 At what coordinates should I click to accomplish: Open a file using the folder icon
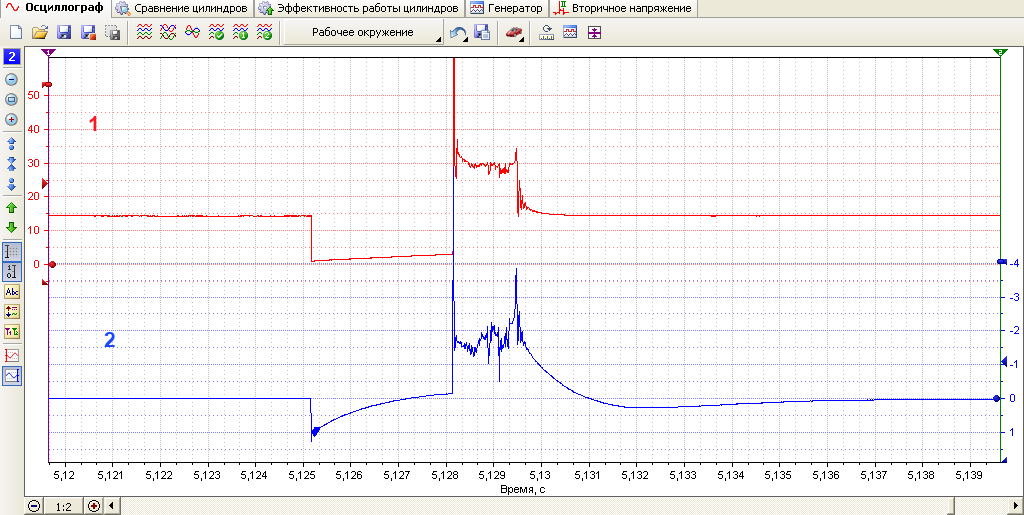pyautogui.click(x=40, y=32)
